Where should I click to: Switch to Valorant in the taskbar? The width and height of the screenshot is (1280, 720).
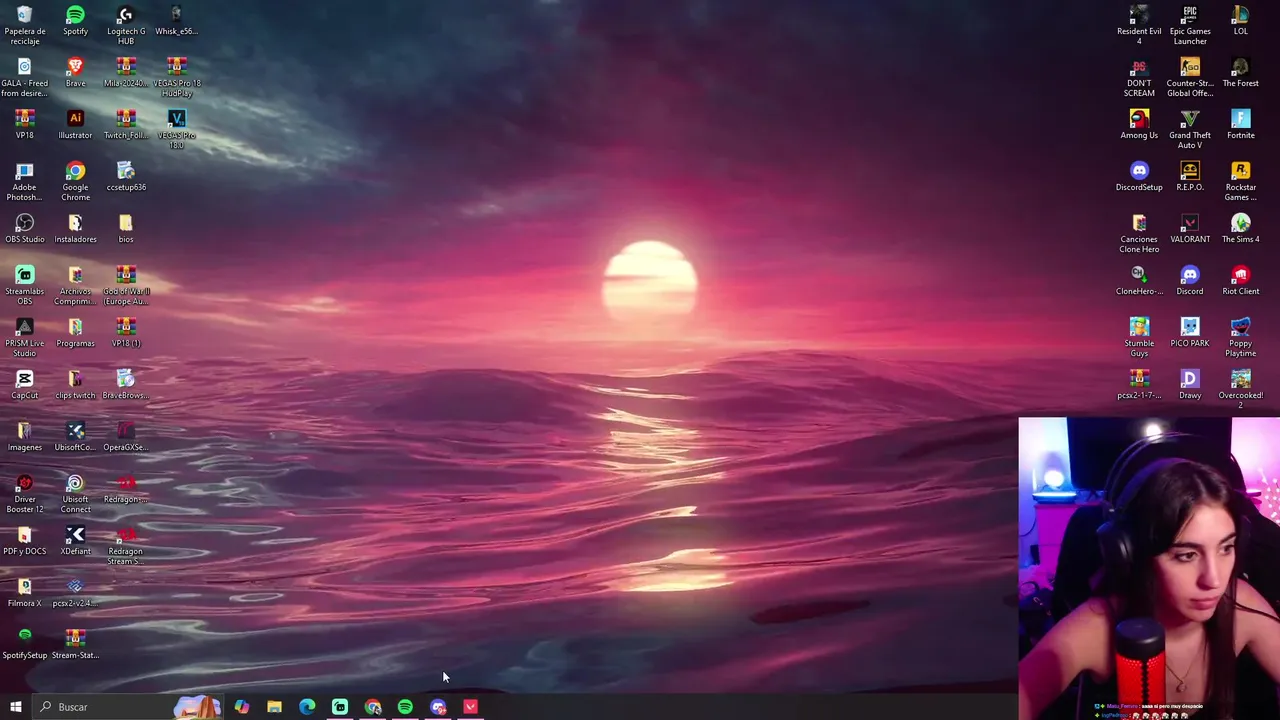coord(471,707)
